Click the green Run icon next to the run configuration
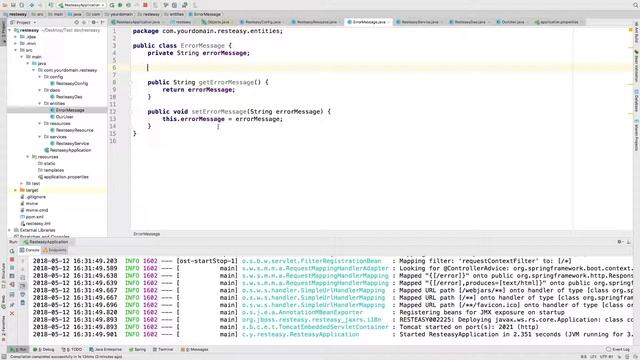This screenshot has height=360, width=640. 112,5
